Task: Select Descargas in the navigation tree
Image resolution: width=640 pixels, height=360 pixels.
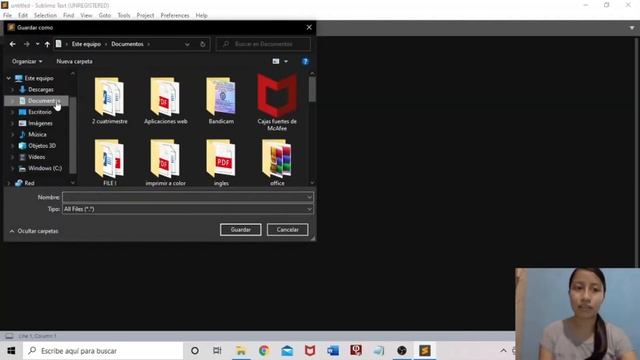Action: click(x=41, y=89)
